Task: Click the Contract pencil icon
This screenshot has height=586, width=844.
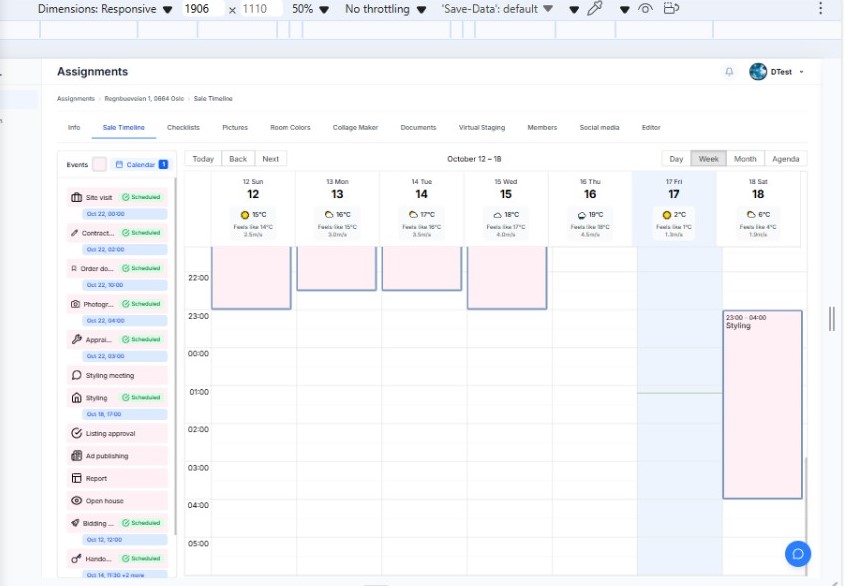Action: pyautogui.click(x=74, y=233)
